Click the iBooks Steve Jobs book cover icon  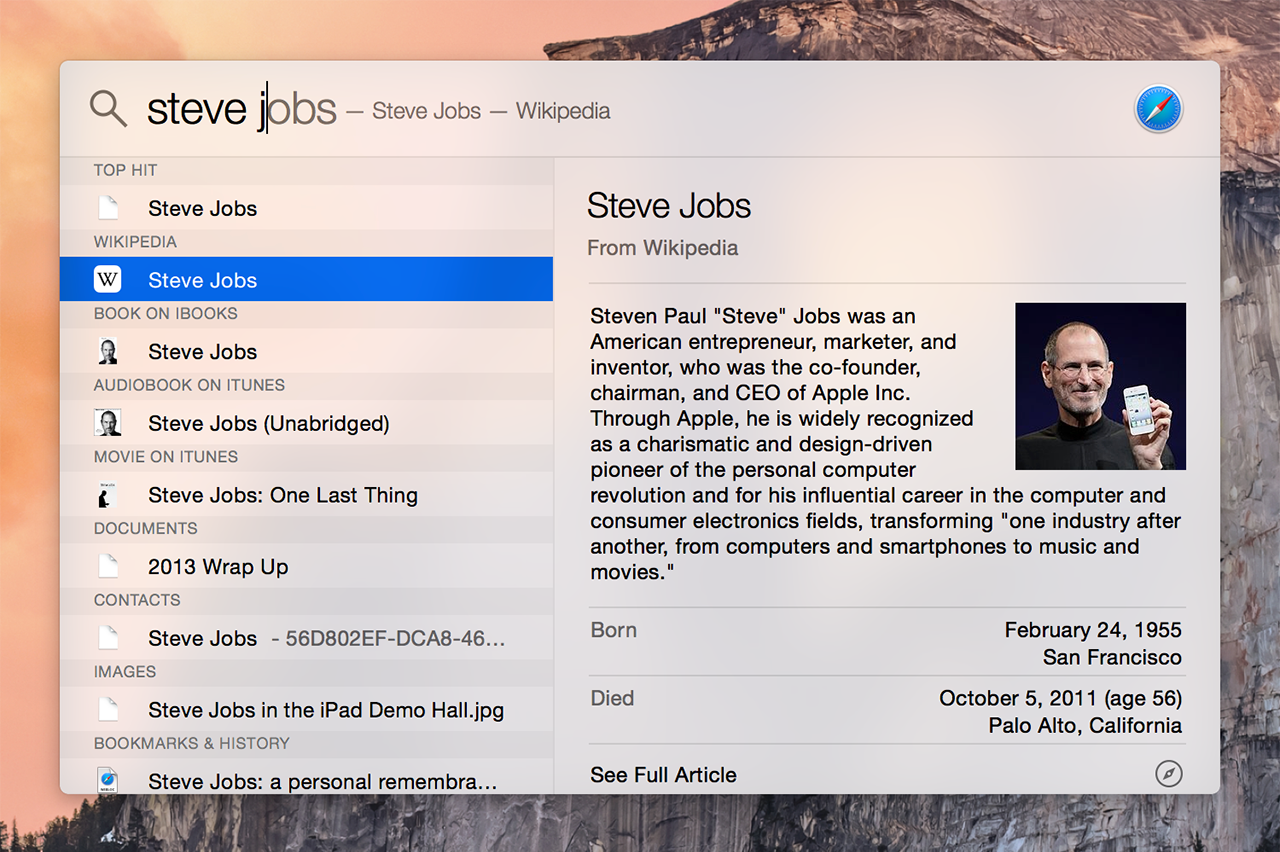click(108, 351)
